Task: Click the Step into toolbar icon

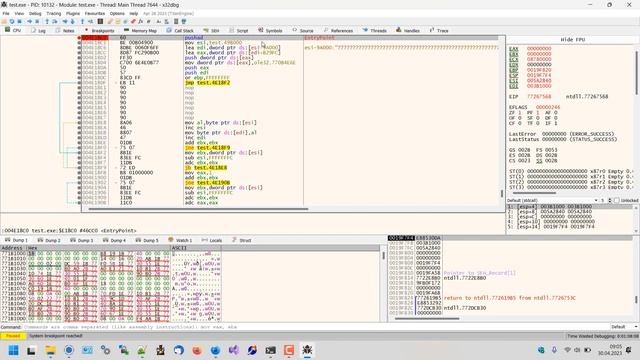Action: point(47,21)
